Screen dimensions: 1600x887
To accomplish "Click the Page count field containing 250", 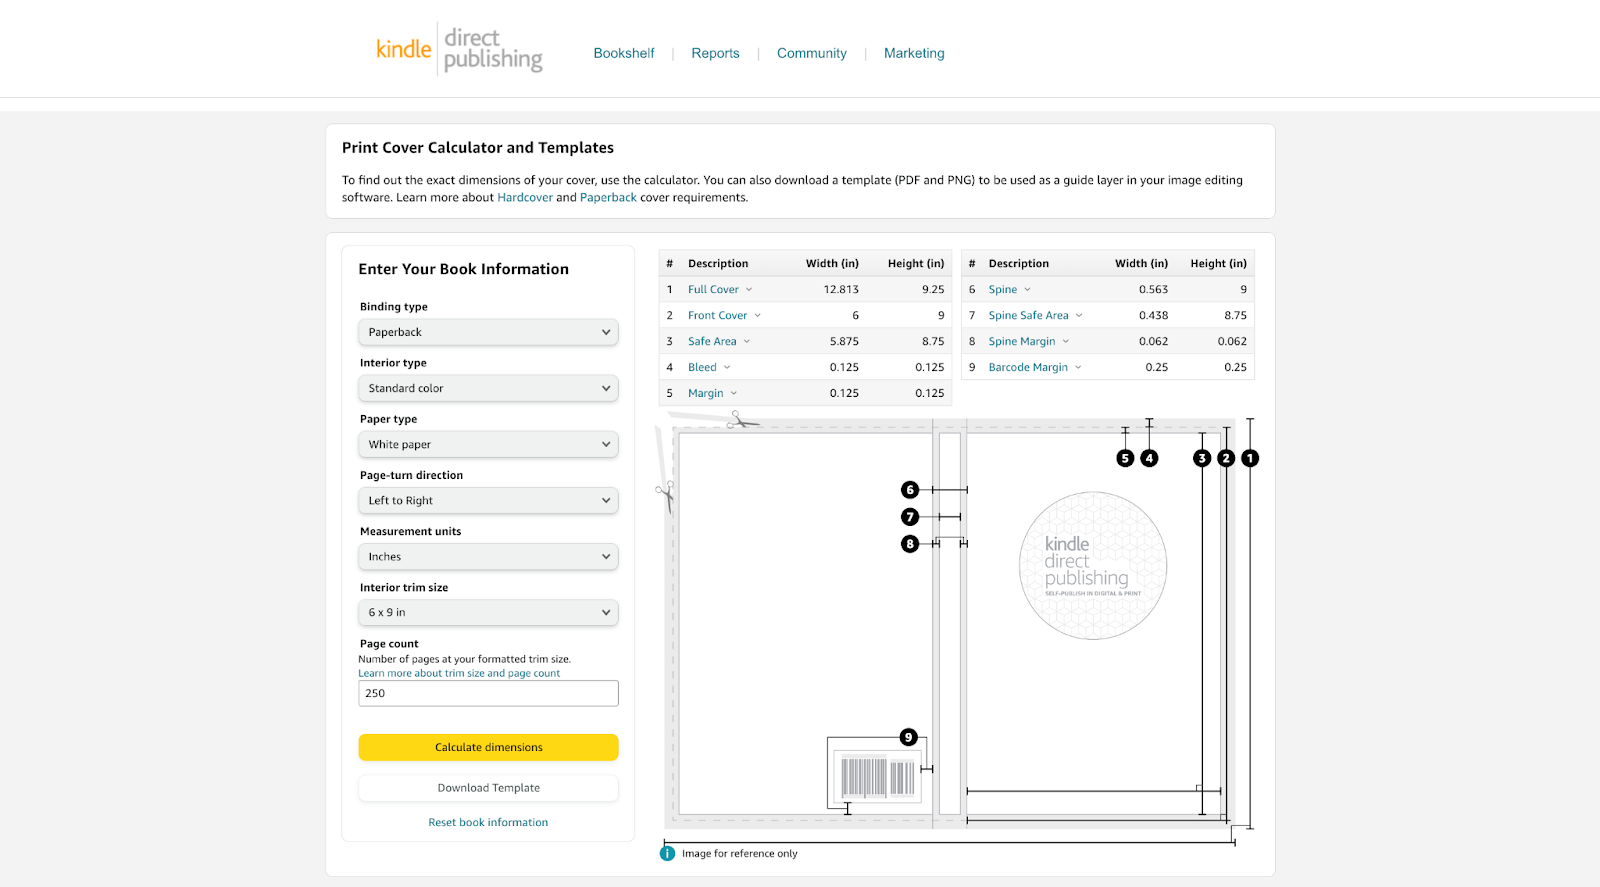I will coord(488,693).
